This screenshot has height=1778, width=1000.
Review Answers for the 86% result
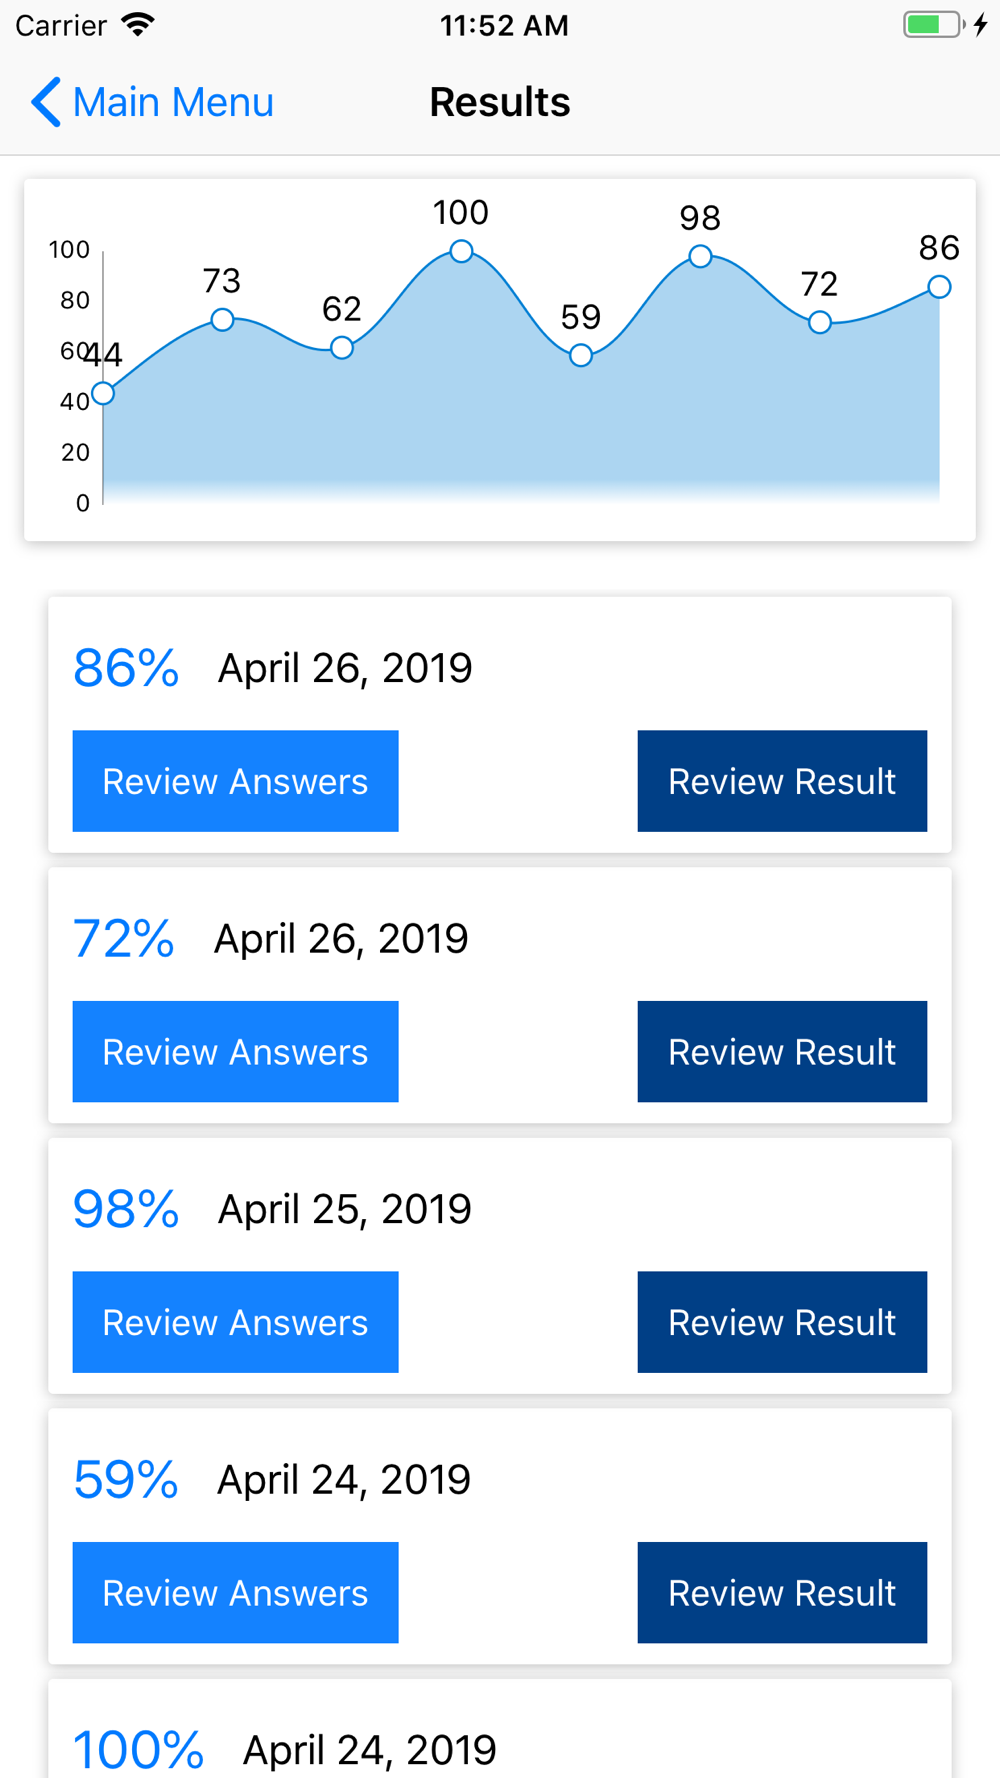point(235,781)
